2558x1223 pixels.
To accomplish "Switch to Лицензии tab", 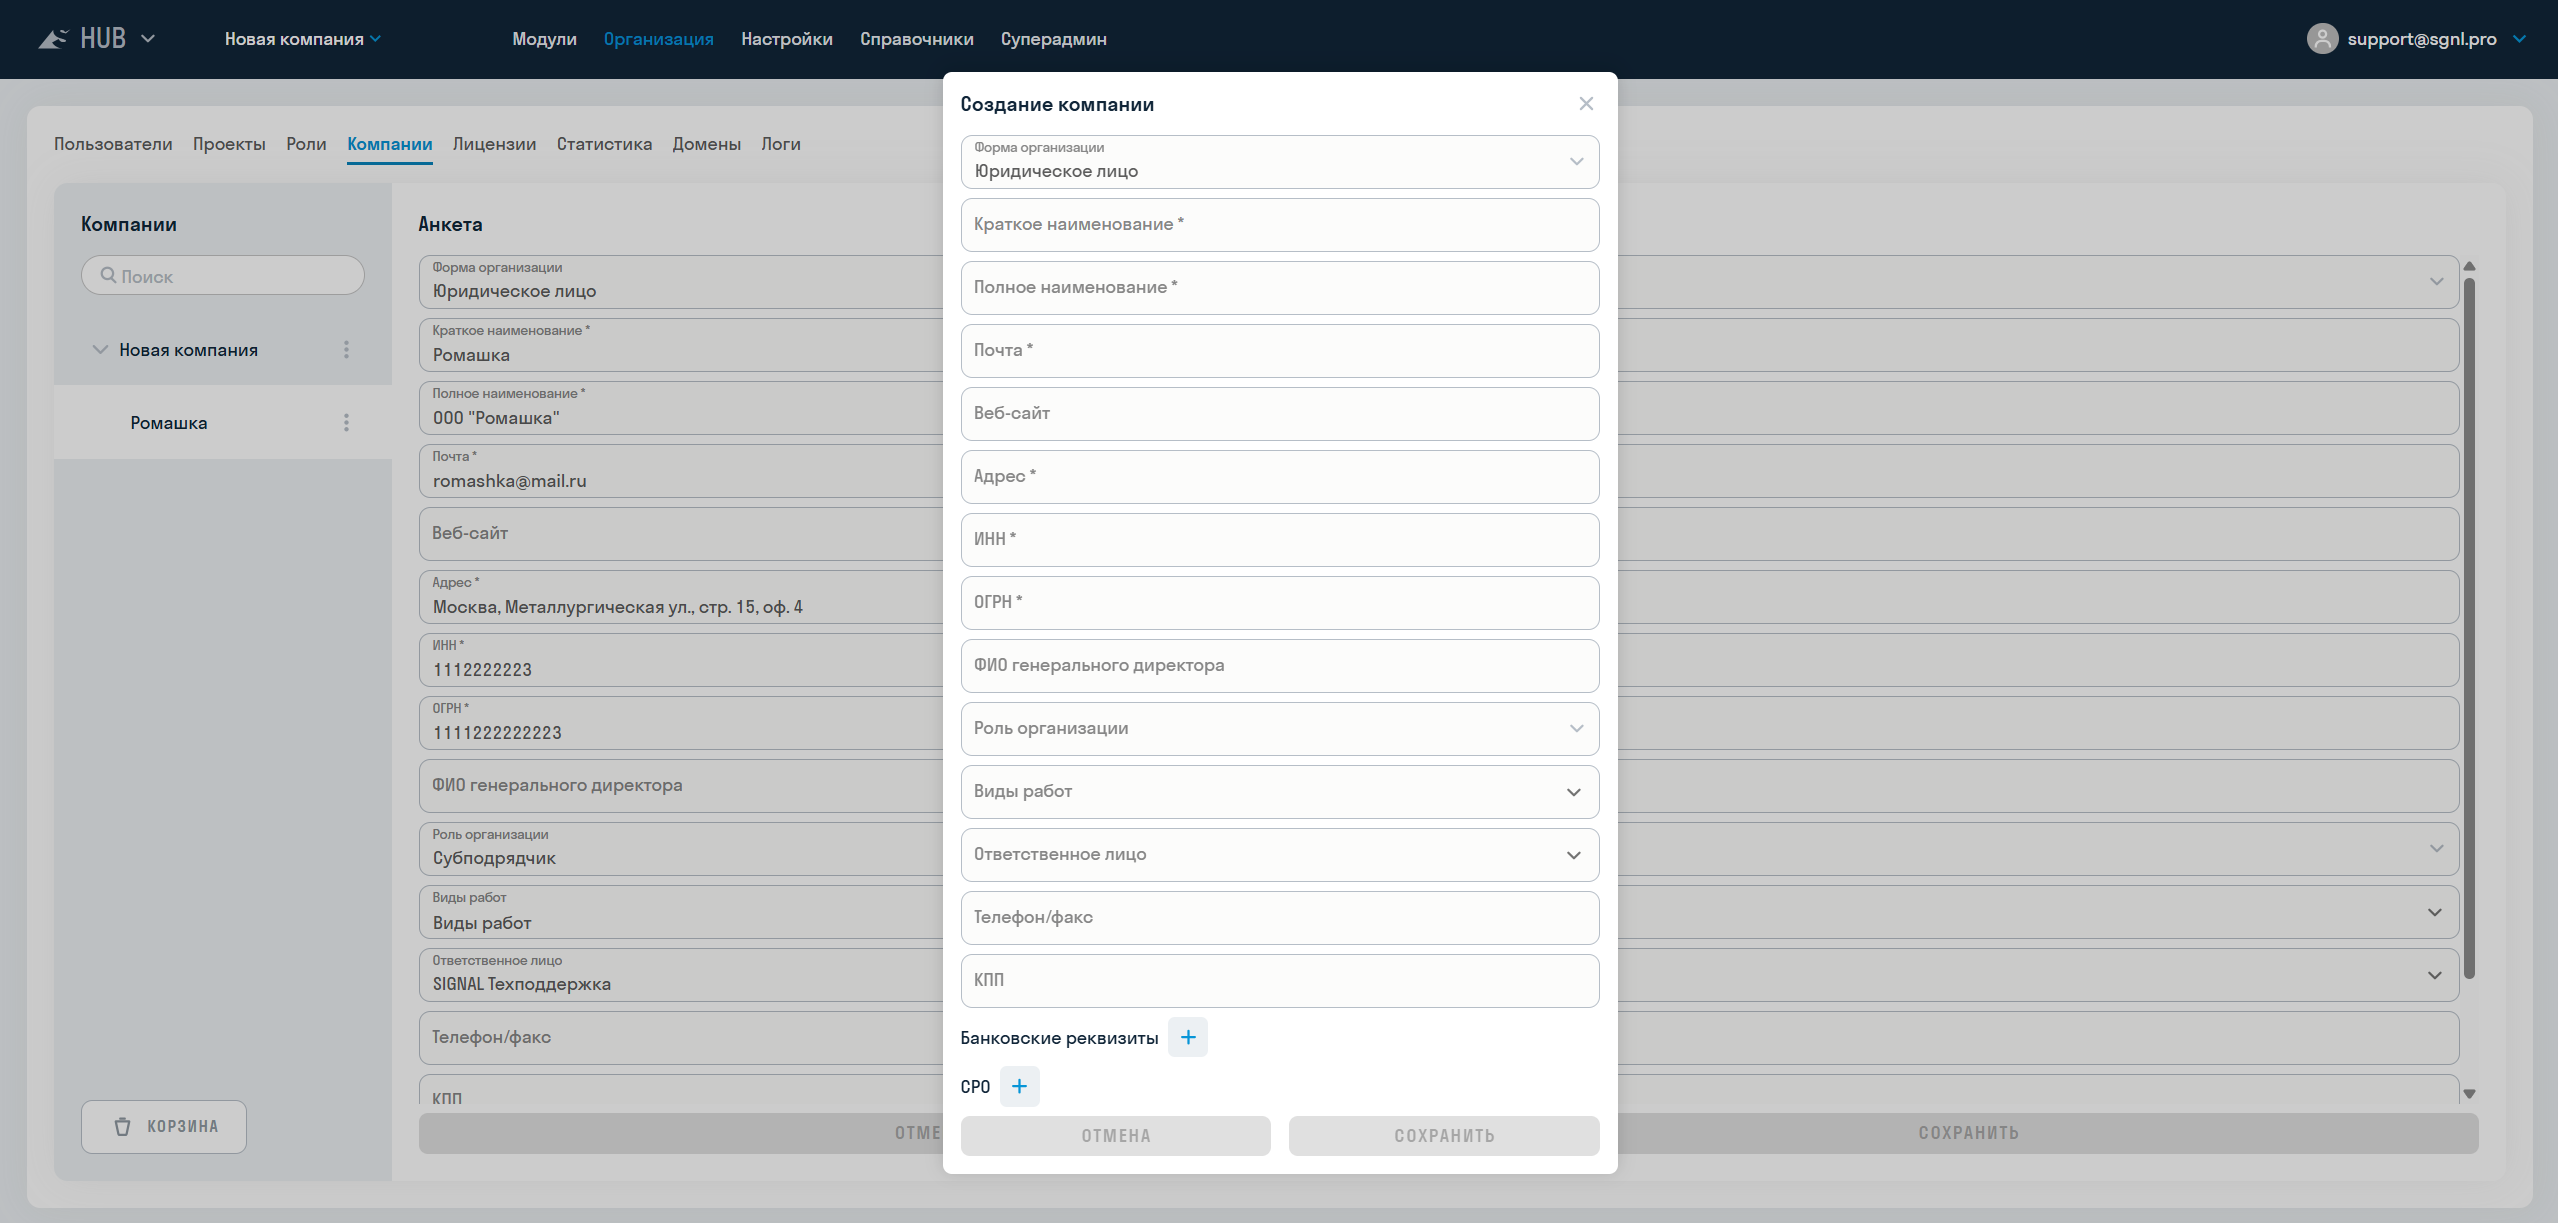I will 494,144.
